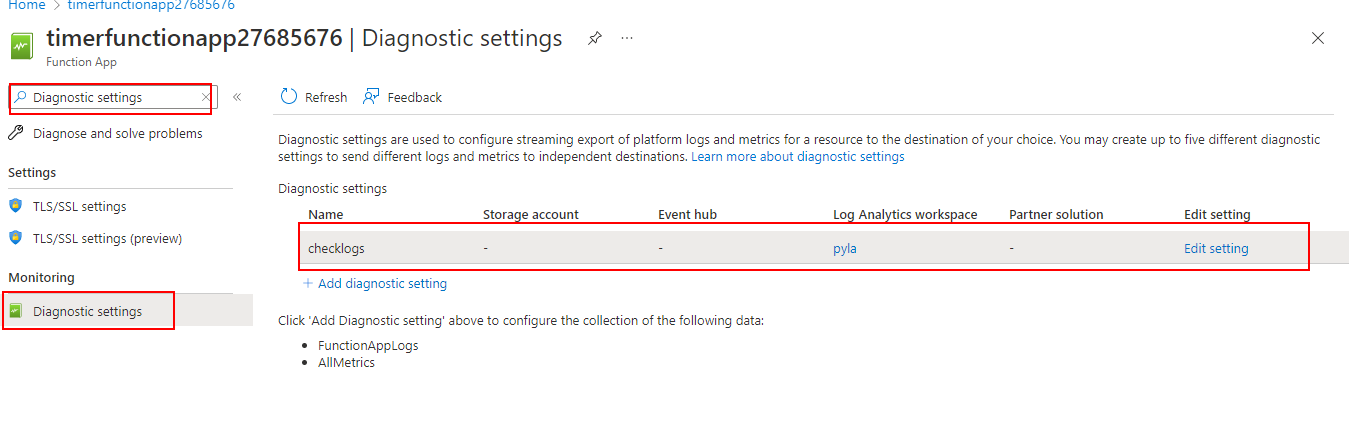The height and width of the screenshot is (423, 1354).
Task: Click the timerfunctionapp27685676 breadcrumb
Action: 151,5
